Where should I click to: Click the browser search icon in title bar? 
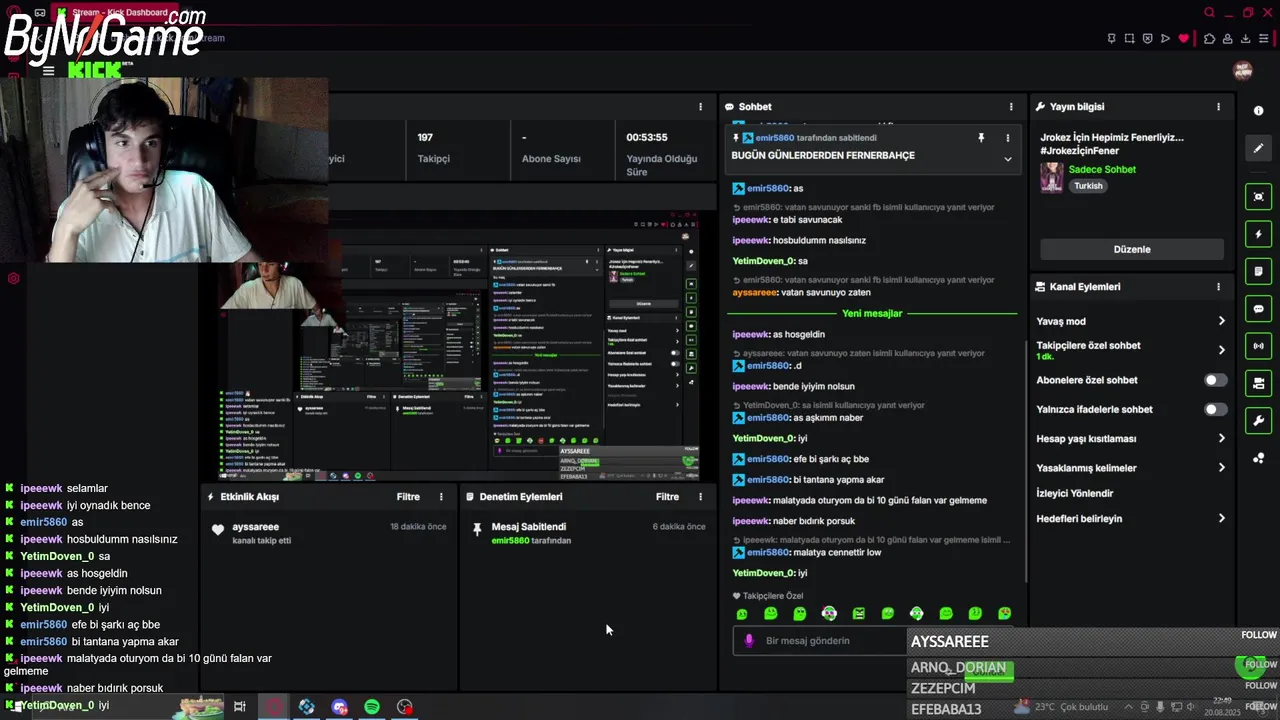point(1209,13)
